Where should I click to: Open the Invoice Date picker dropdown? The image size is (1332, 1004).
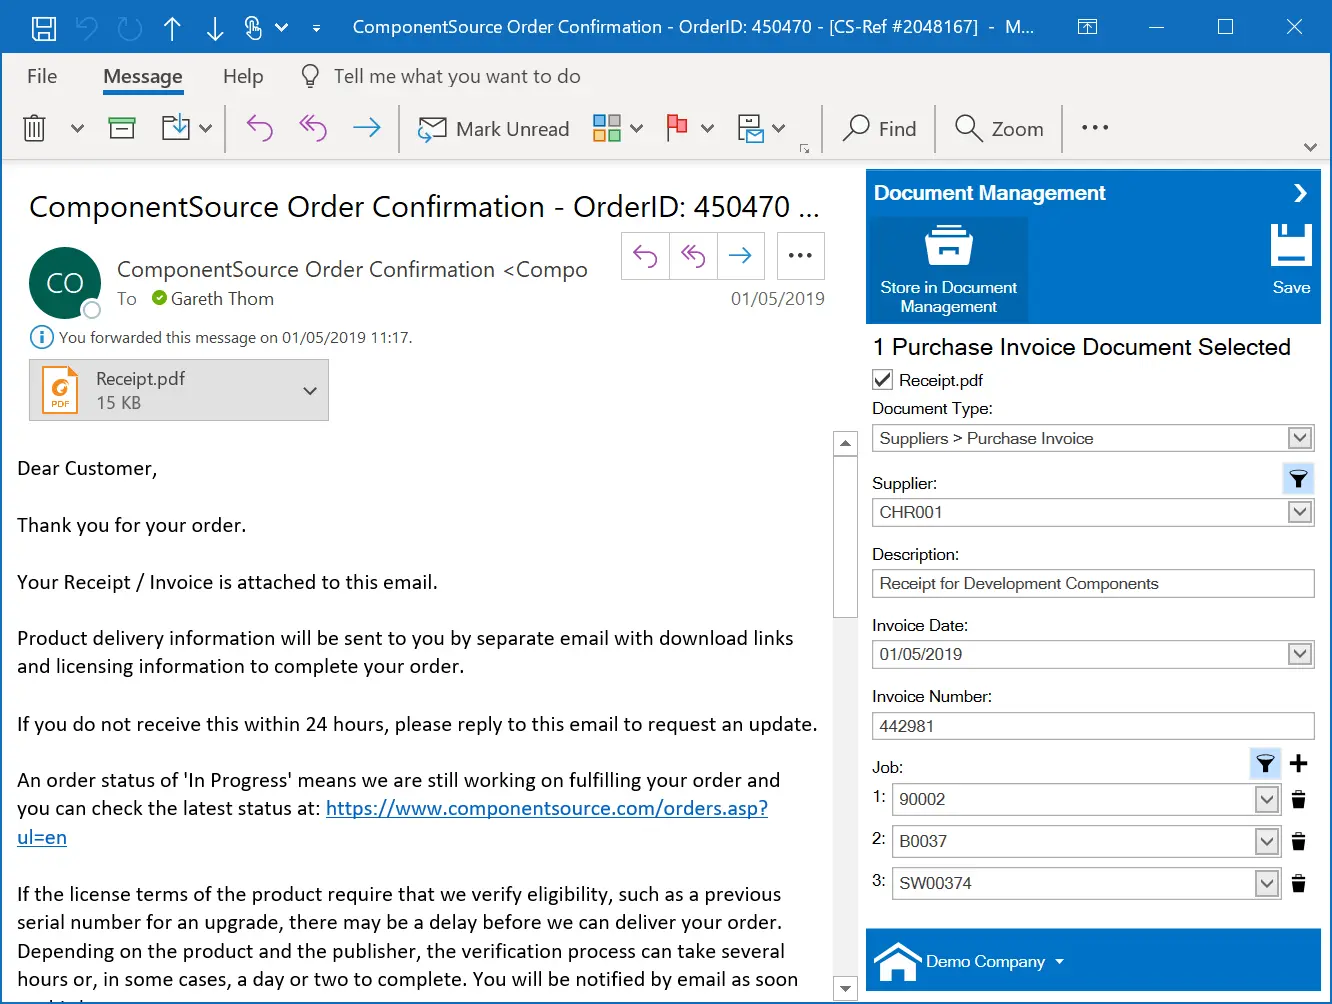click(x=1299, y=654)
